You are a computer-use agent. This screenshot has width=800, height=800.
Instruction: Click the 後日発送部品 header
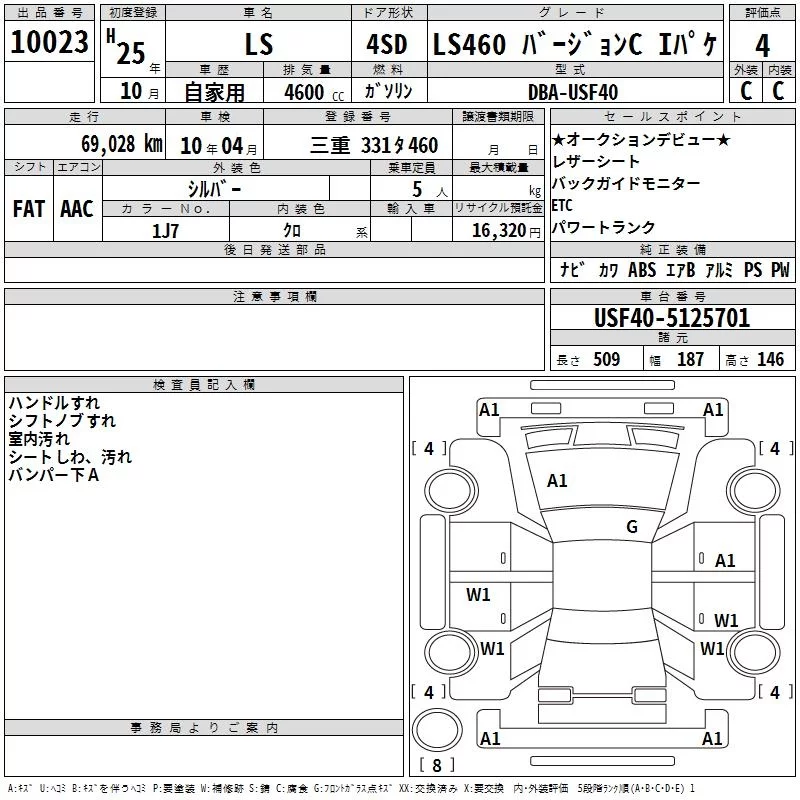tap(274, 249)
